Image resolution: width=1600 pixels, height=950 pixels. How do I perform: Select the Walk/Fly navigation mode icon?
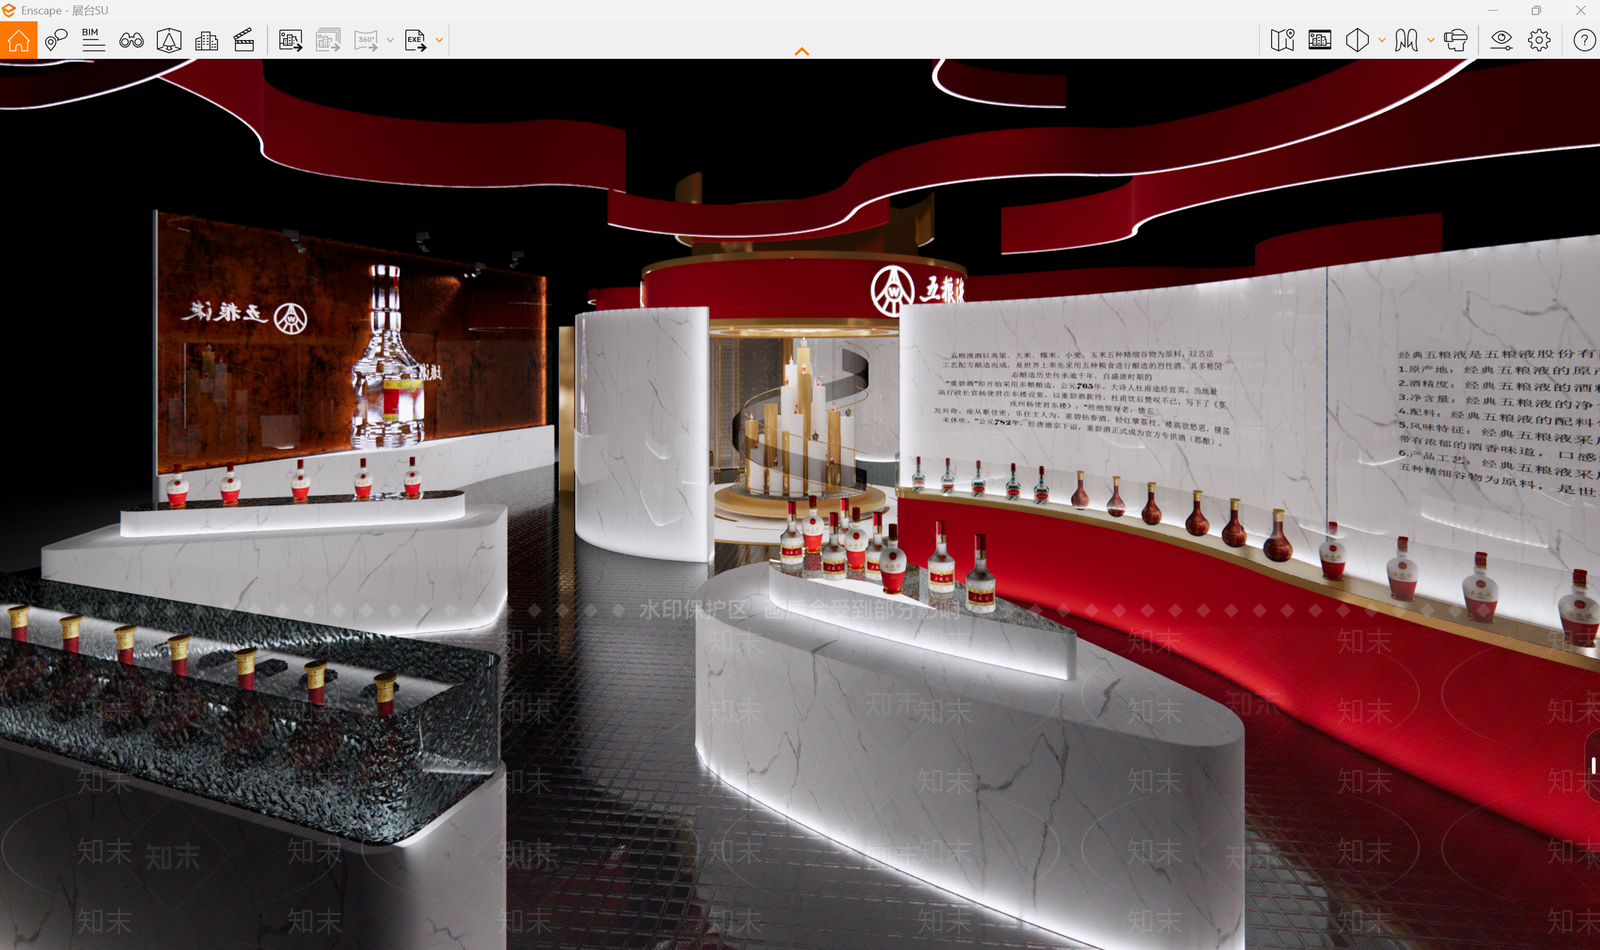[x=1406, y=40]
